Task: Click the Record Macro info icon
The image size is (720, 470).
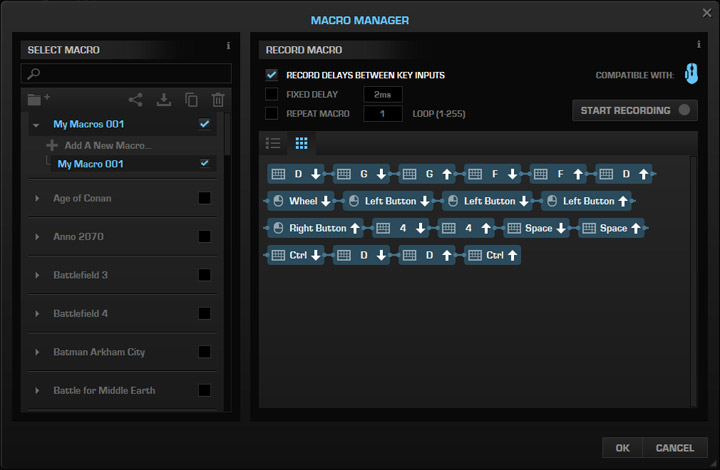Action: (698, 45)
